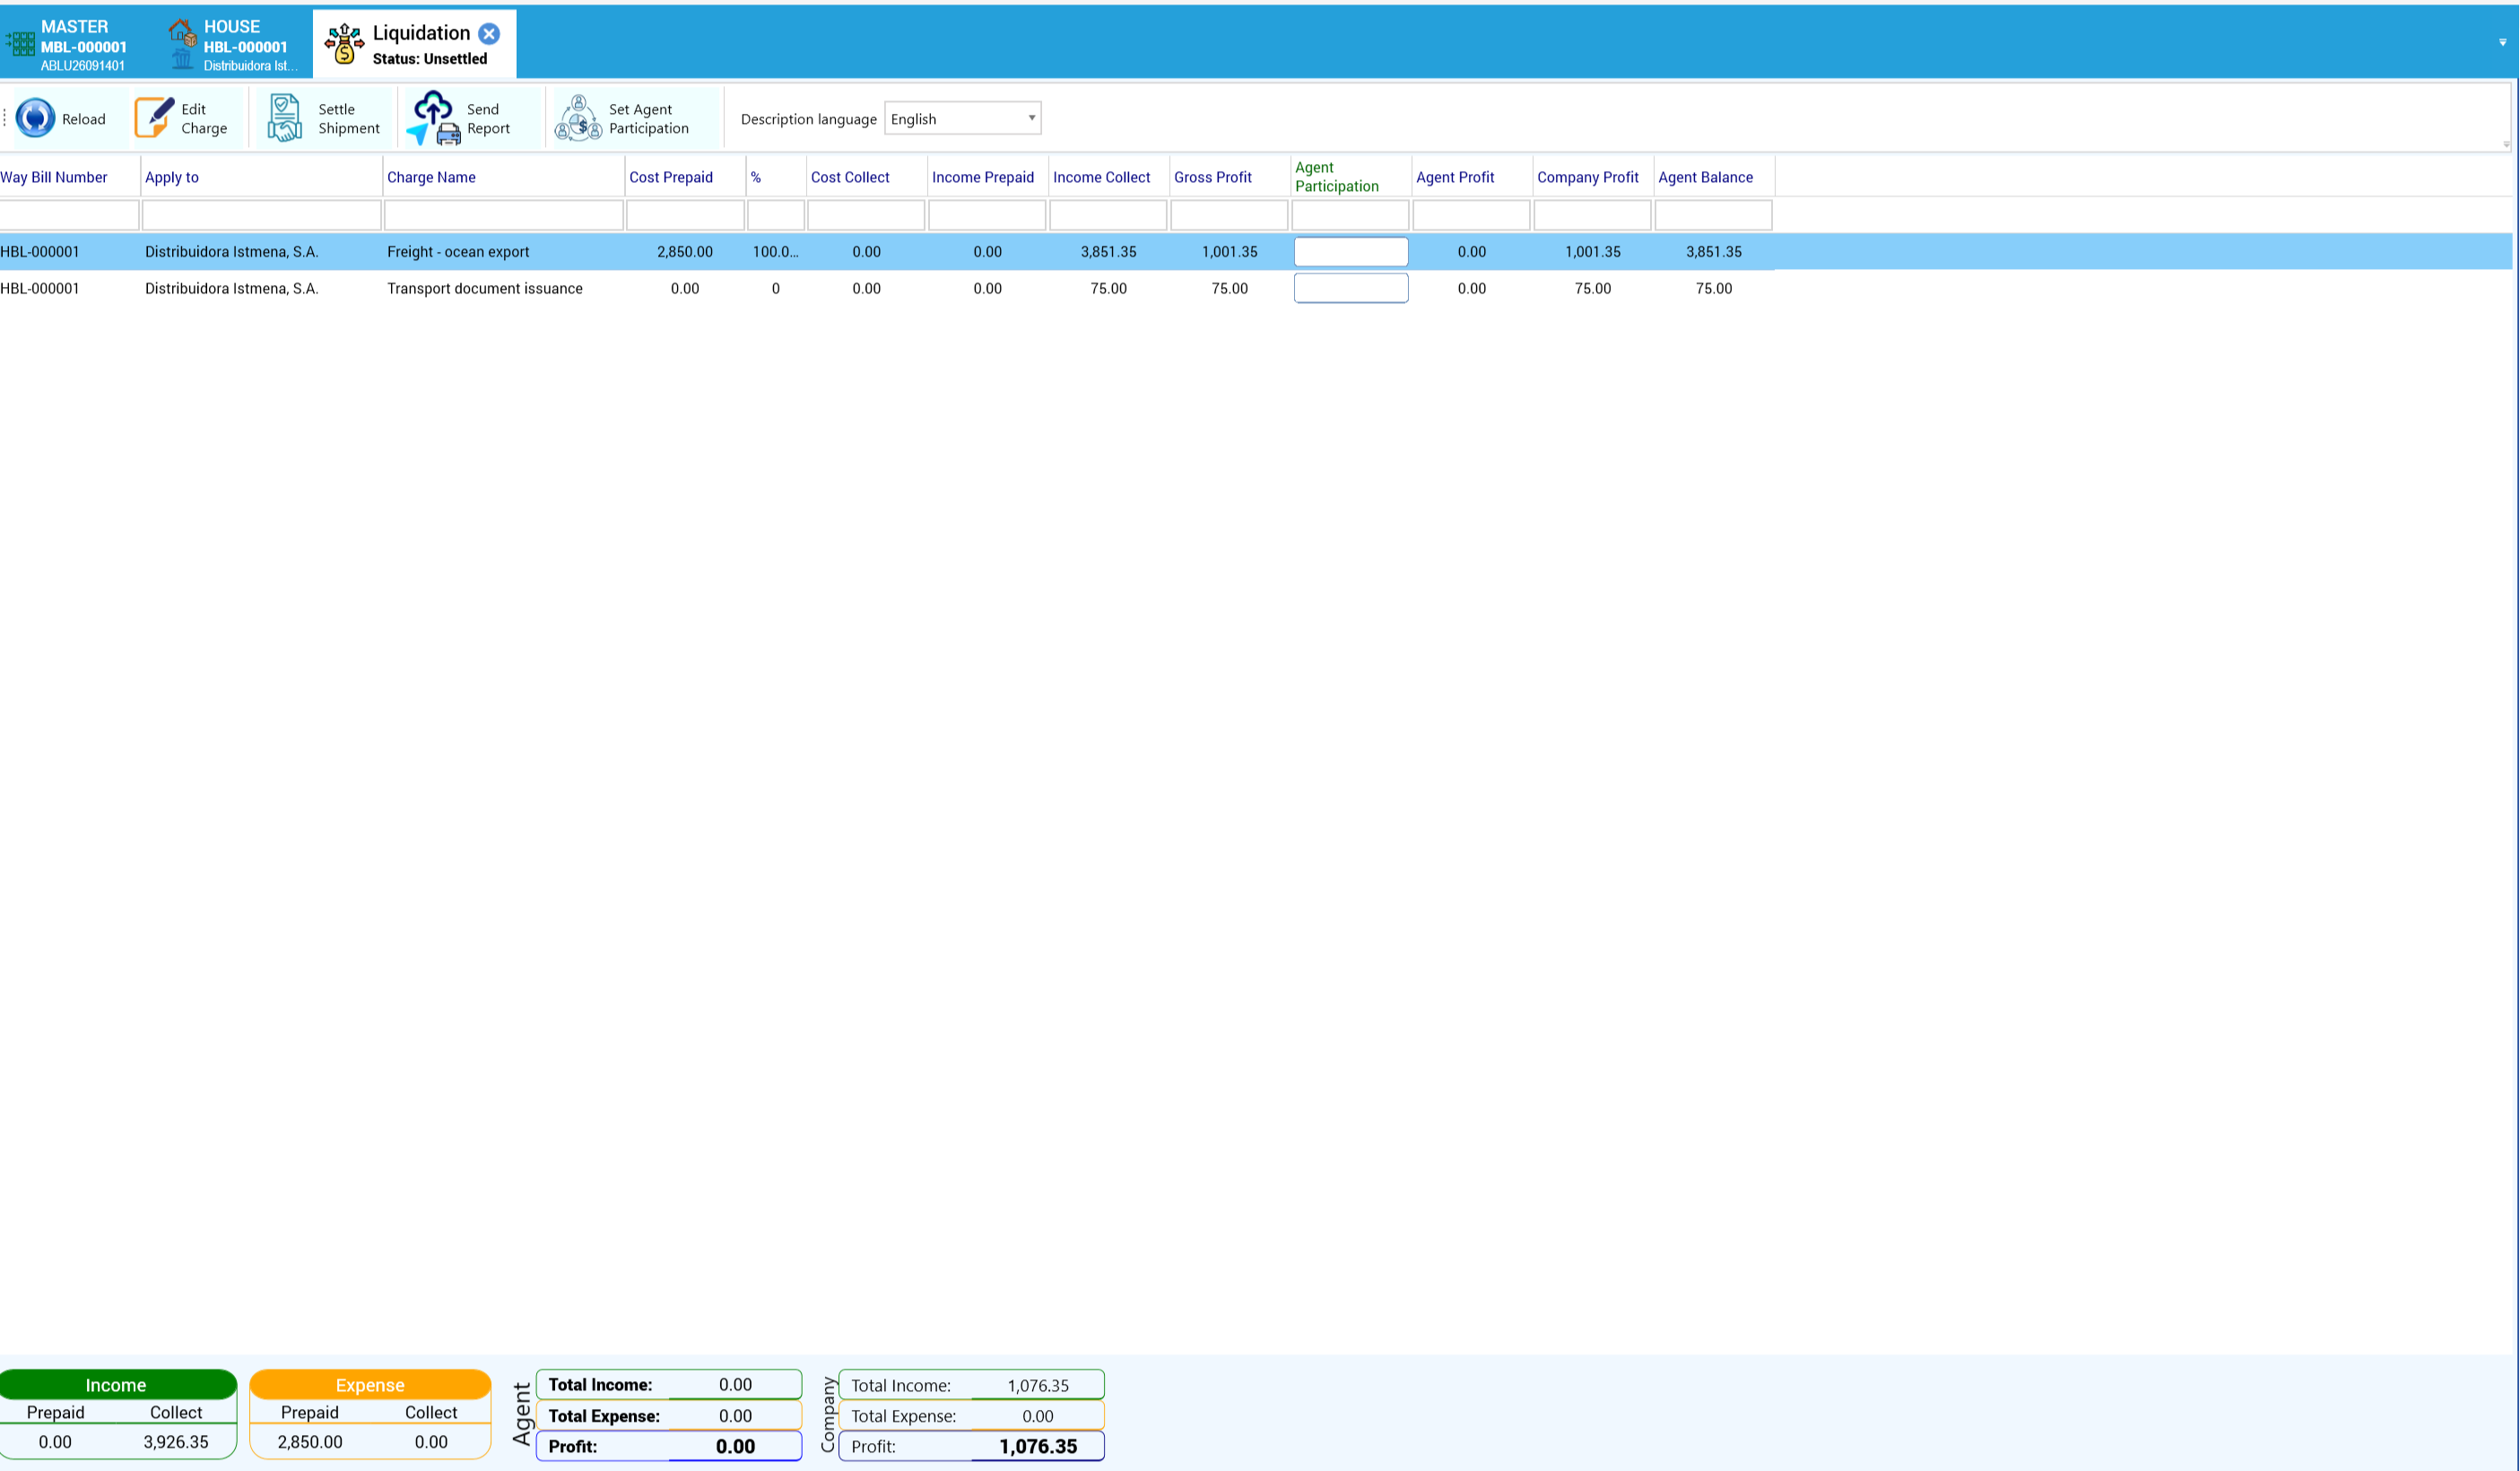Click the Send Report cloud icon
The image size is (2520, 1471).
click(433, 118)
